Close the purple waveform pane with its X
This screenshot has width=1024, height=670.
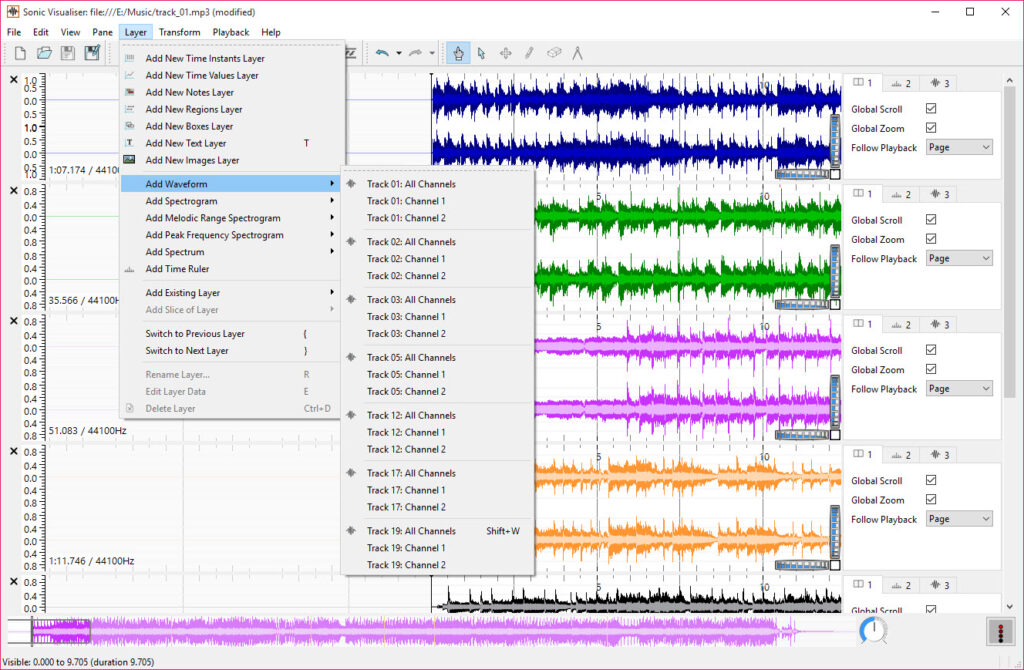click(x=14, y=321)
